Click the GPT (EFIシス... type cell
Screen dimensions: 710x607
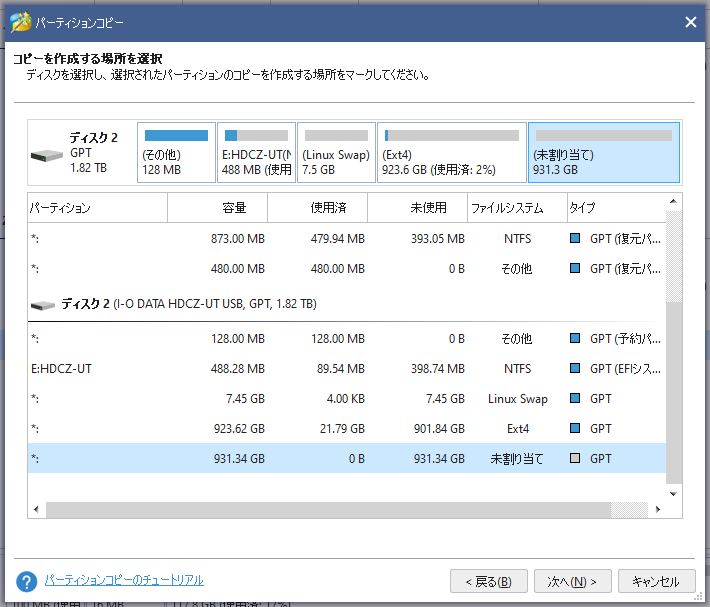pos(625,368)
